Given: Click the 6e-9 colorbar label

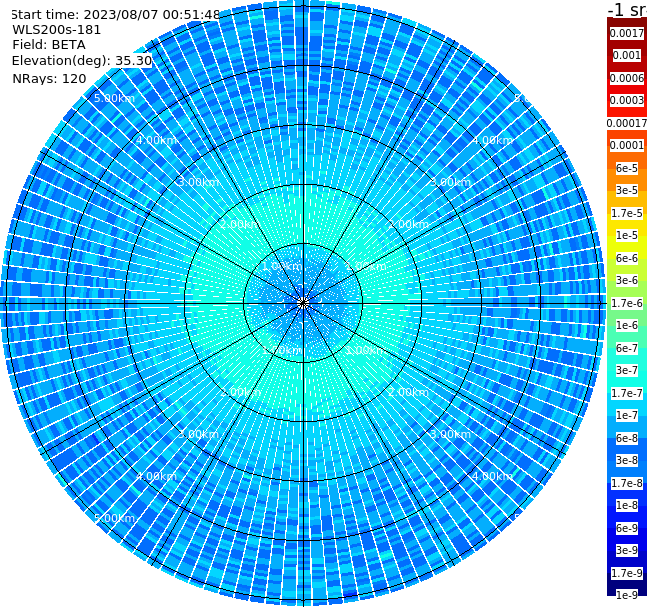Looking at the screenshot, I should click(627, 528).
